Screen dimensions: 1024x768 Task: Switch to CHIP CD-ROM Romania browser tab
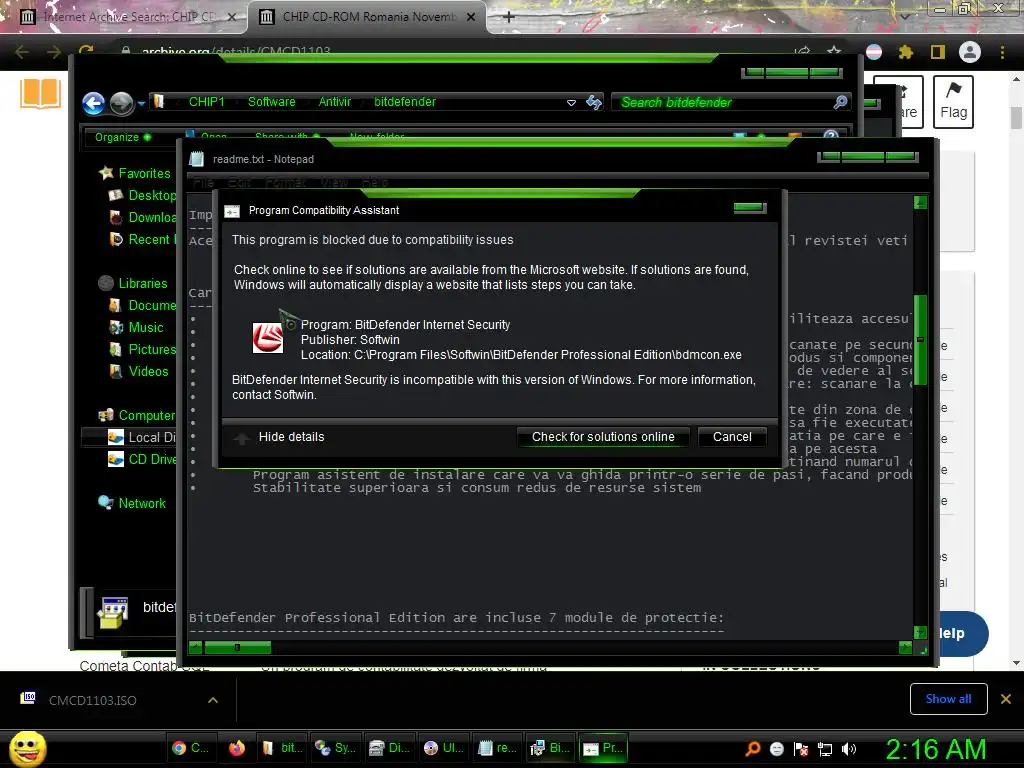(x=368, y=17)
